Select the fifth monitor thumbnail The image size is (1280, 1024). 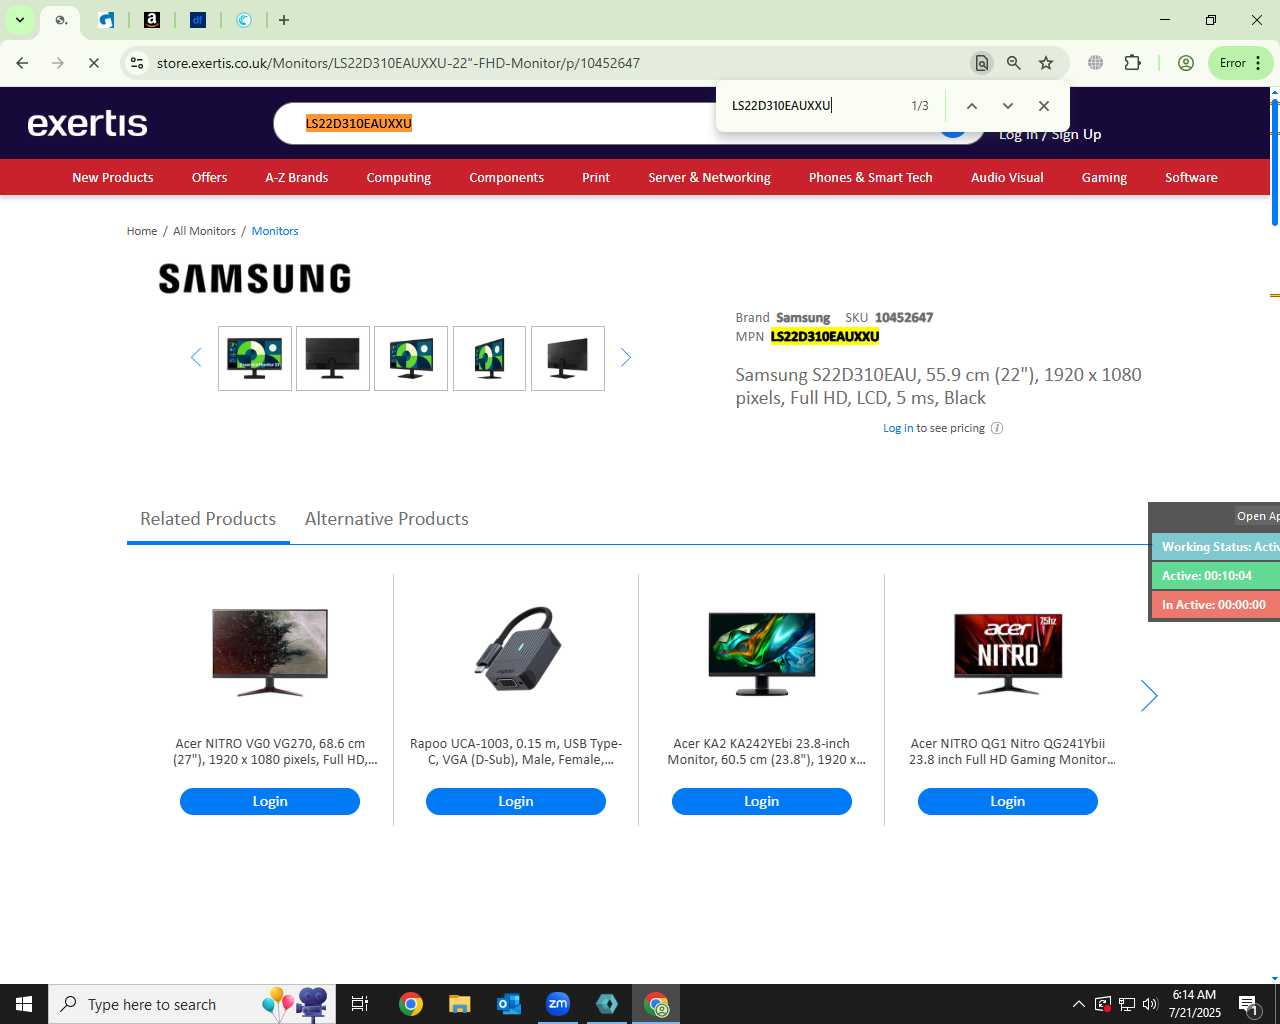[x=568, y=358]
